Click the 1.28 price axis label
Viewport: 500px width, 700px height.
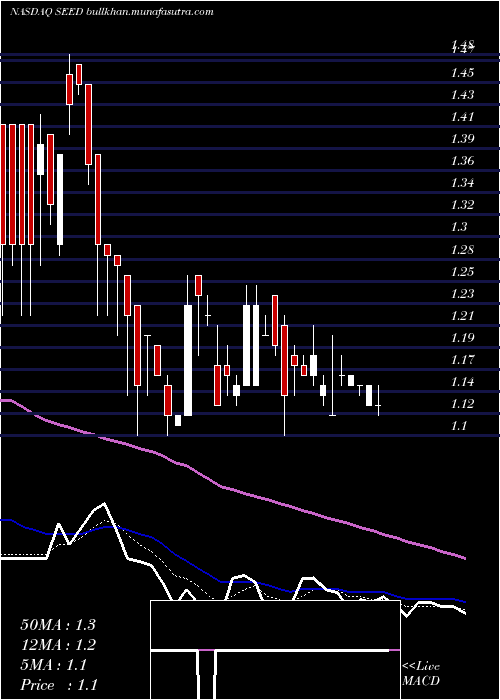[x=462, y=249]
